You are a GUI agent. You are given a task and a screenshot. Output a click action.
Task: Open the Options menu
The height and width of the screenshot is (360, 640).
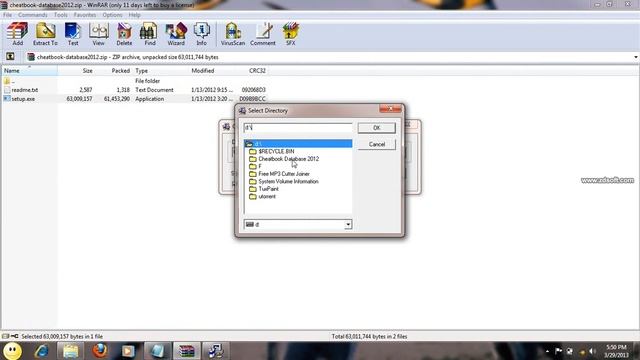[x=112, y=15]
